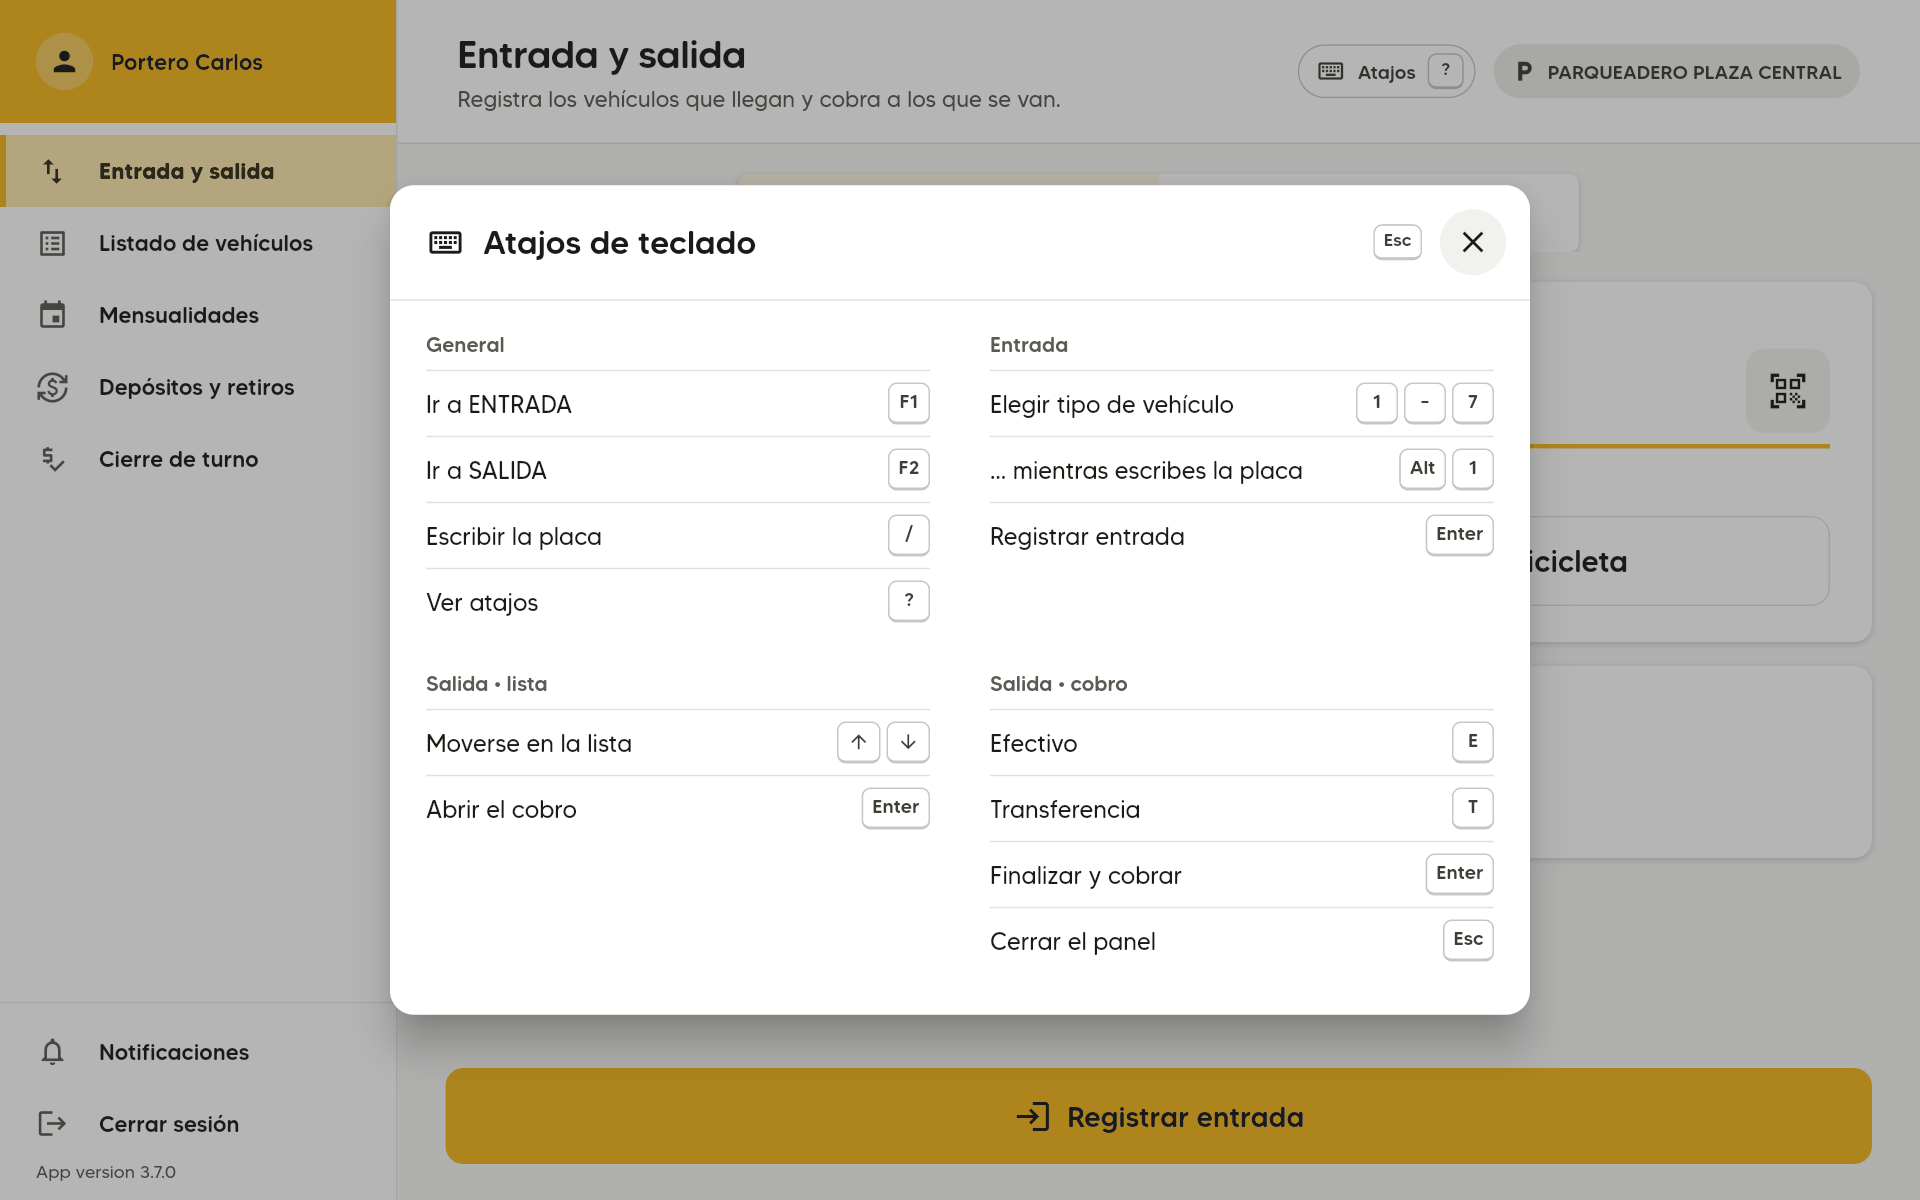
Task: Click the Esc key badge in the dialog header
Action: coord(1397,241)
